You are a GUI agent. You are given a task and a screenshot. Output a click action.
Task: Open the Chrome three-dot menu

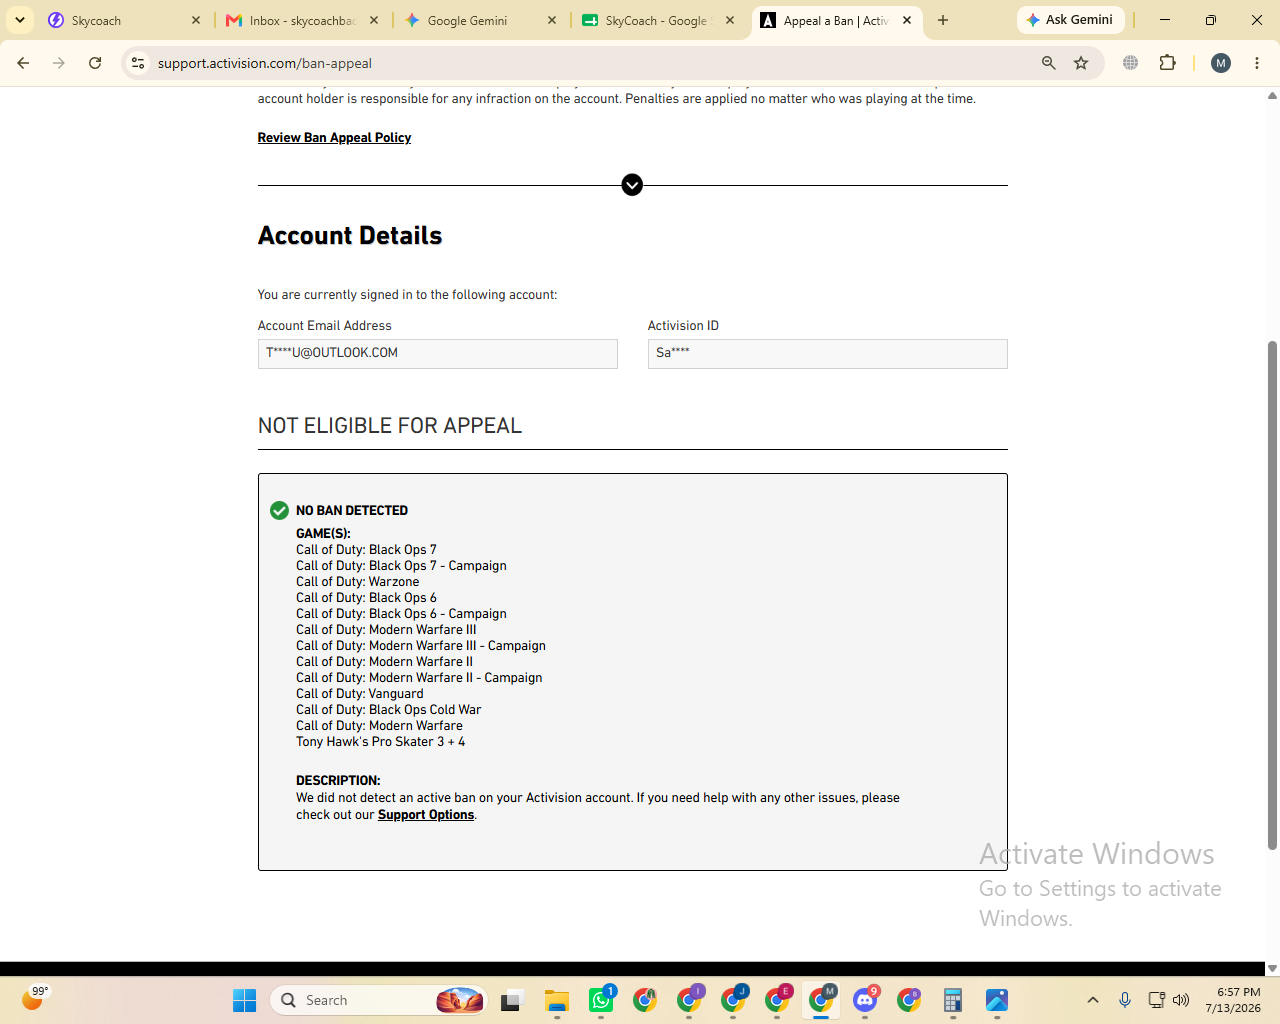coord(1257,63)
